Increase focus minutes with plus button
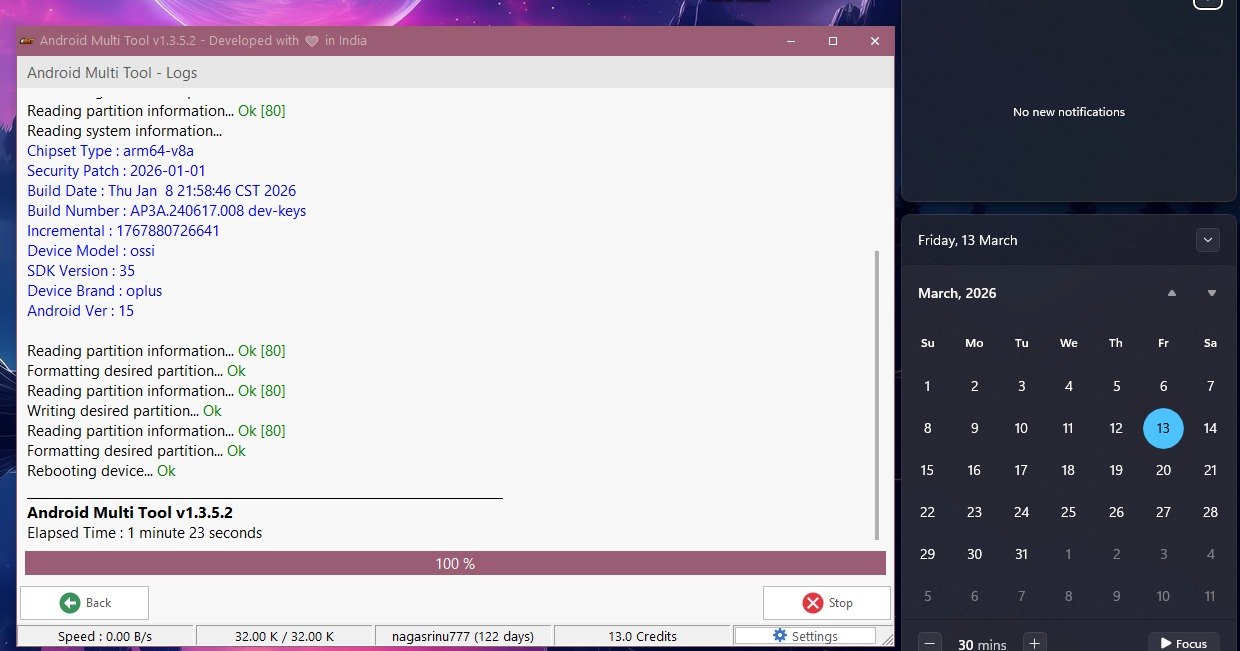 point(1035,644)
